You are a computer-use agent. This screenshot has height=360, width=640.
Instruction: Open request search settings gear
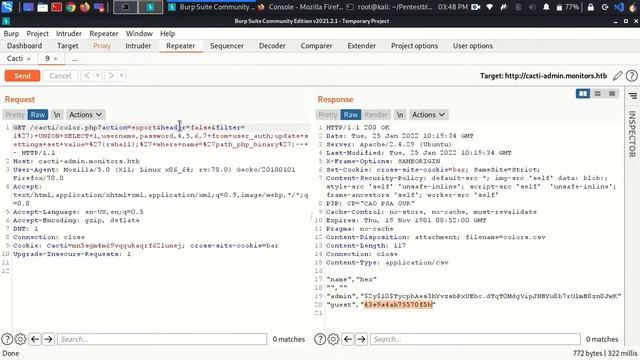tap(20, 339)
